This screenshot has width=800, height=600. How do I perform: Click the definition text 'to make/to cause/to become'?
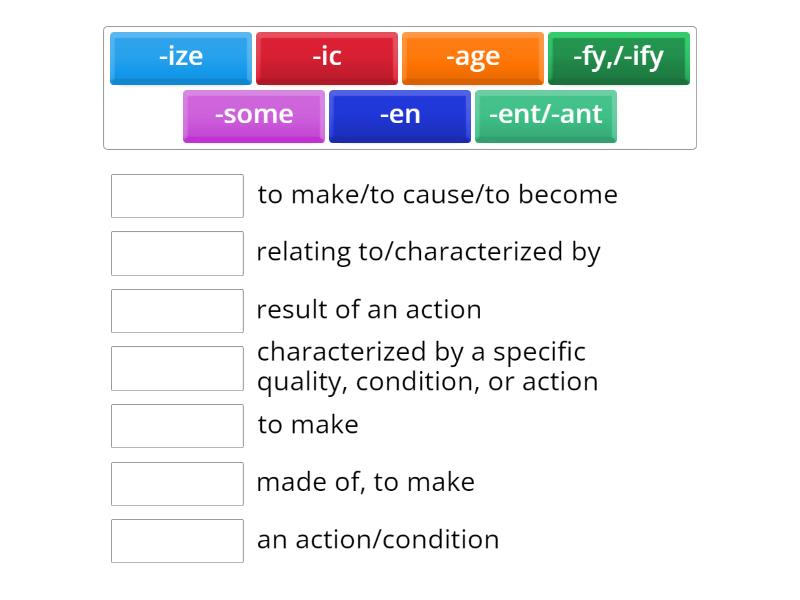pos(438,195)
